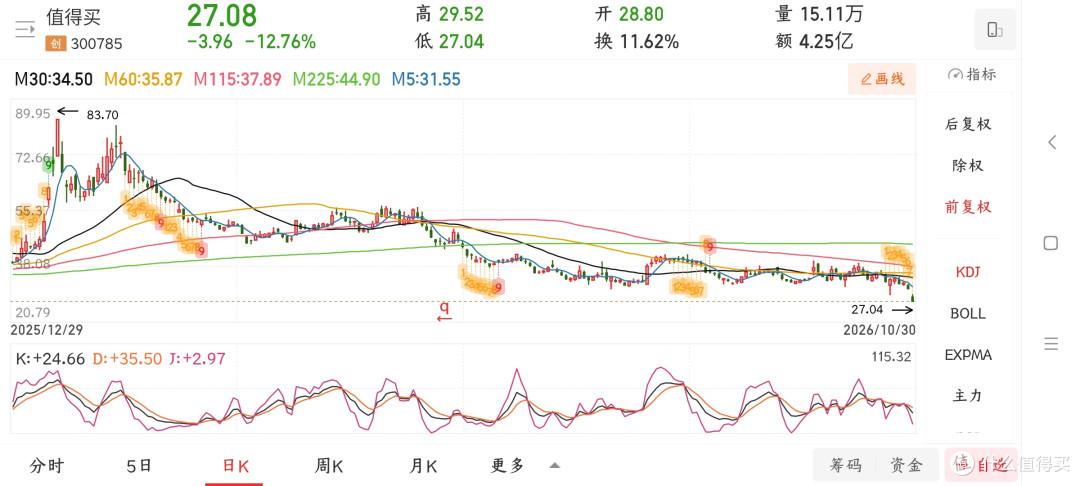Viewport: 1080px width, 486px height.
Task: Expand the 更多 period options
Action: (508, 466)
